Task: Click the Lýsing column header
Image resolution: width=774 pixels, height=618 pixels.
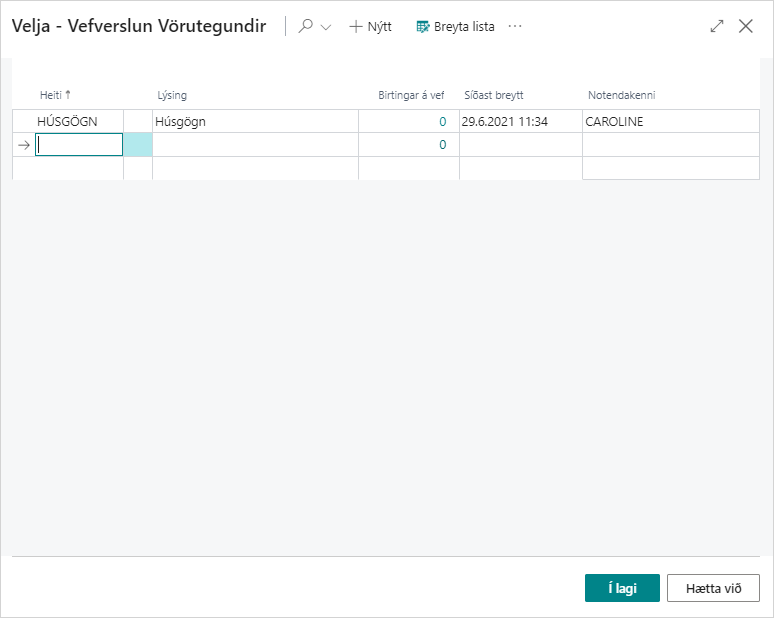Action: (172, 95)
